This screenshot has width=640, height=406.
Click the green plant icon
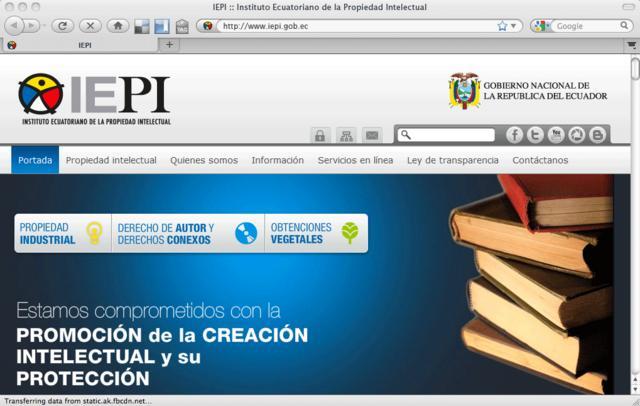pyautogui.click(x=350, y=233)
